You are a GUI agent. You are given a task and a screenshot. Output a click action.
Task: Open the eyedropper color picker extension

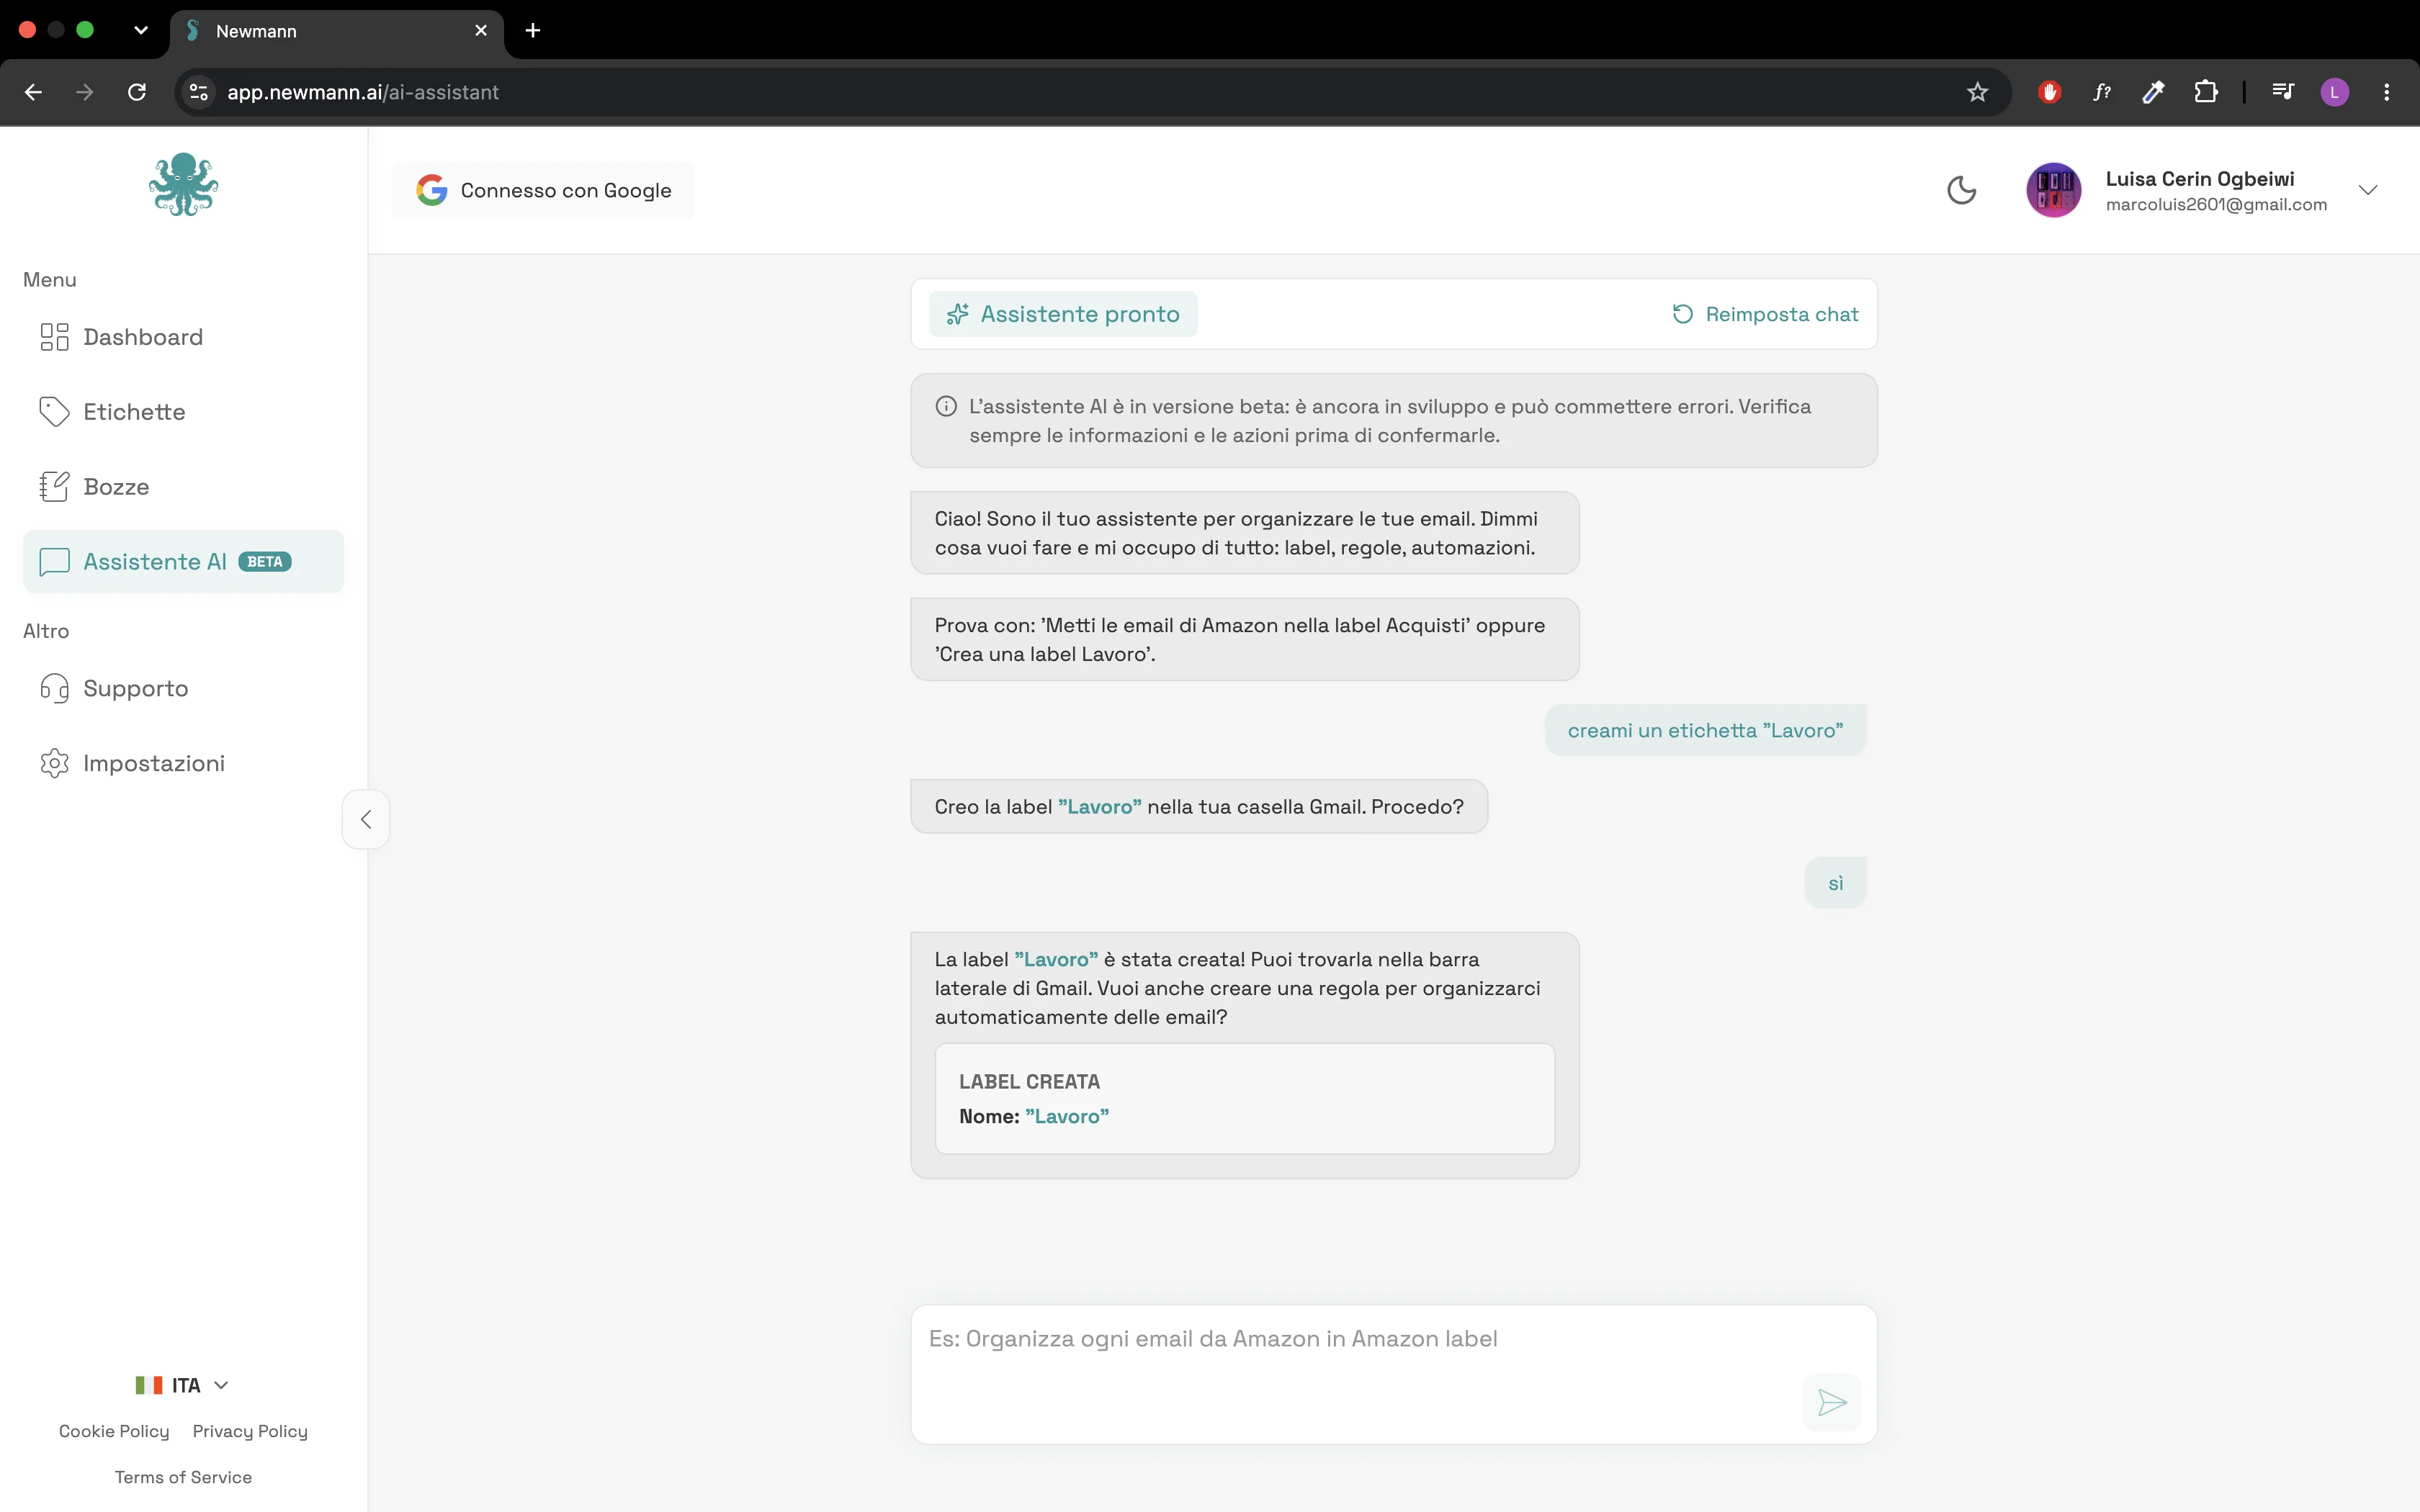click(x=2154, y=92)
